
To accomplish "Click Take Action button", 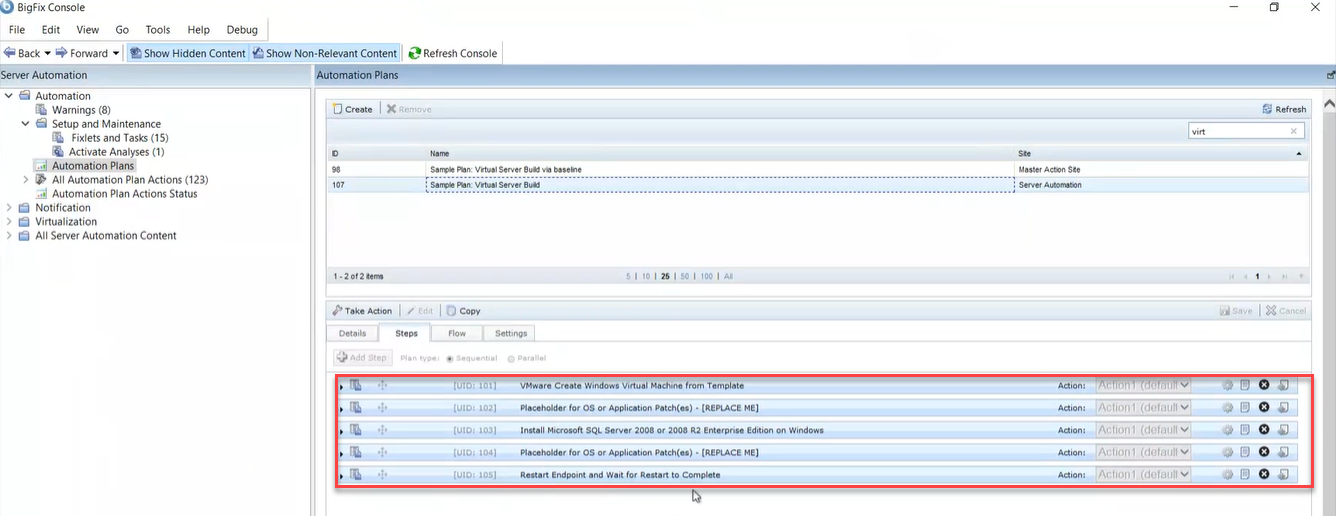I will coord(362,311).
